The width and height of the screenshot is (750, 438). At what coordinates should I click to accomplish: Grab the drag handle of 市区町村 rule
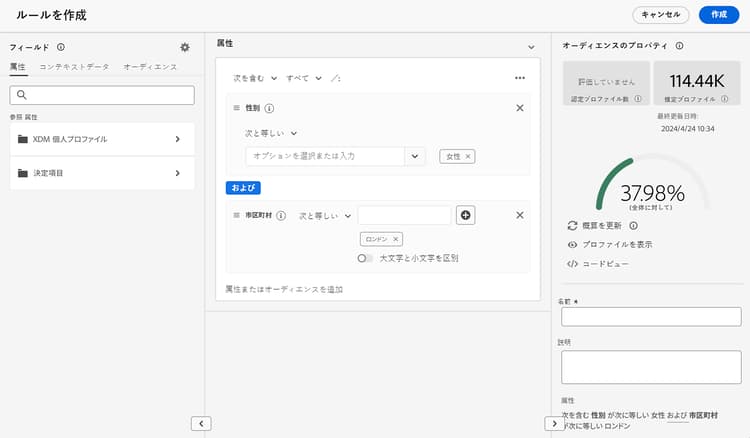pos(236,215)
